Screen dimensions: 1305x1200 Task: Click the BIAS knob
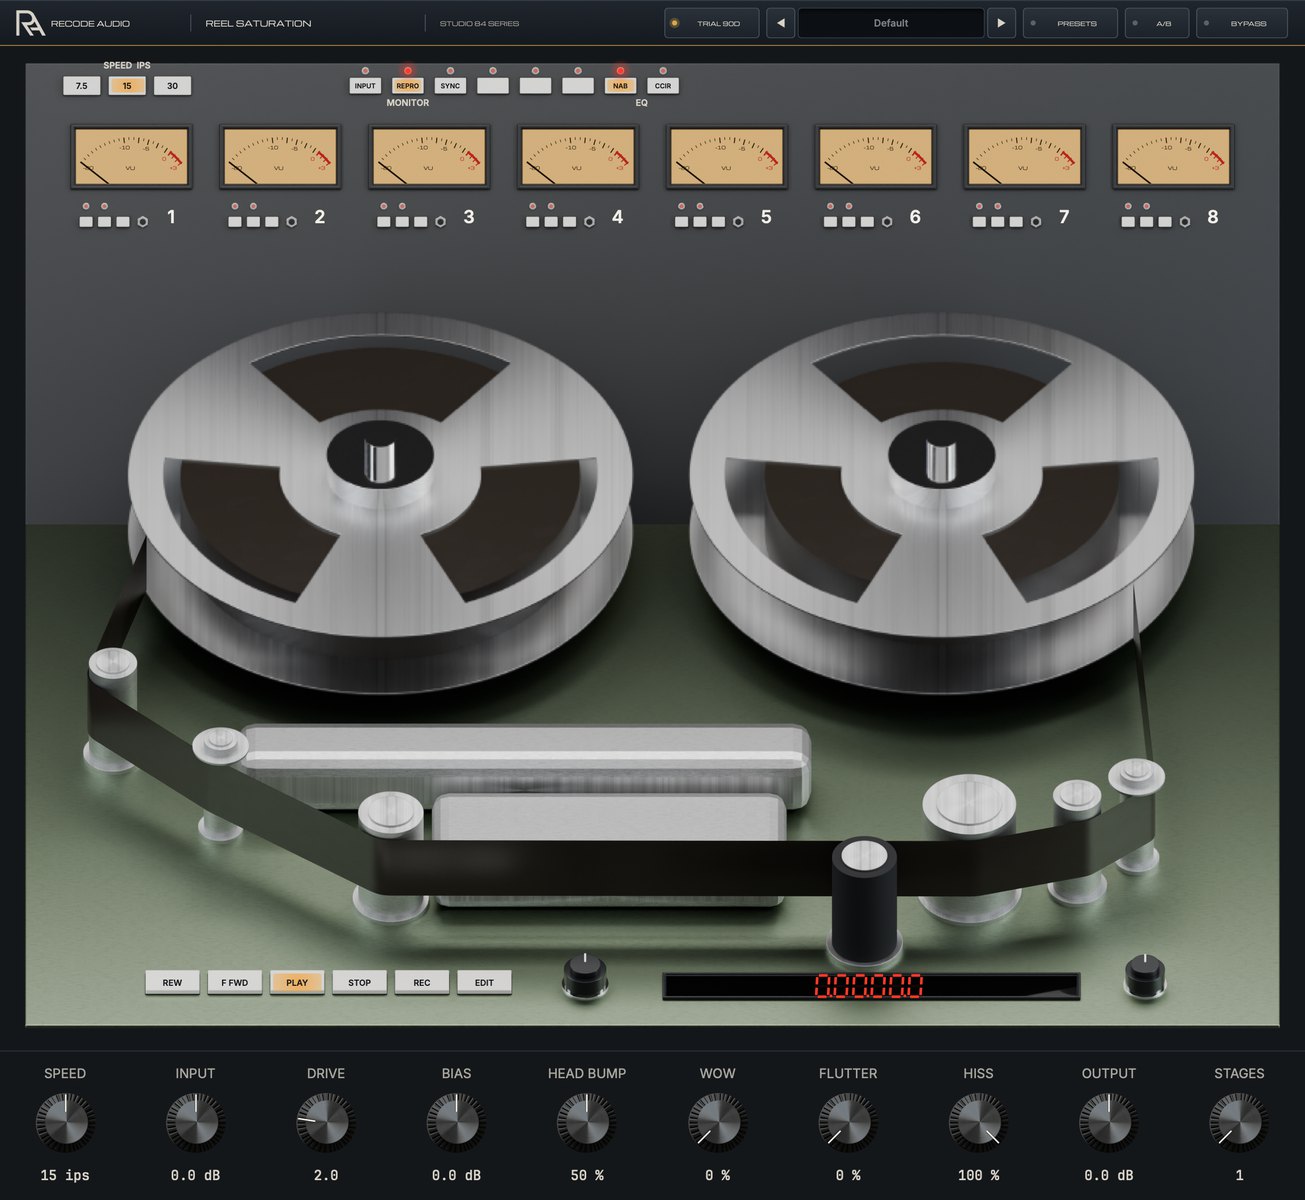tap(456, 1122)
